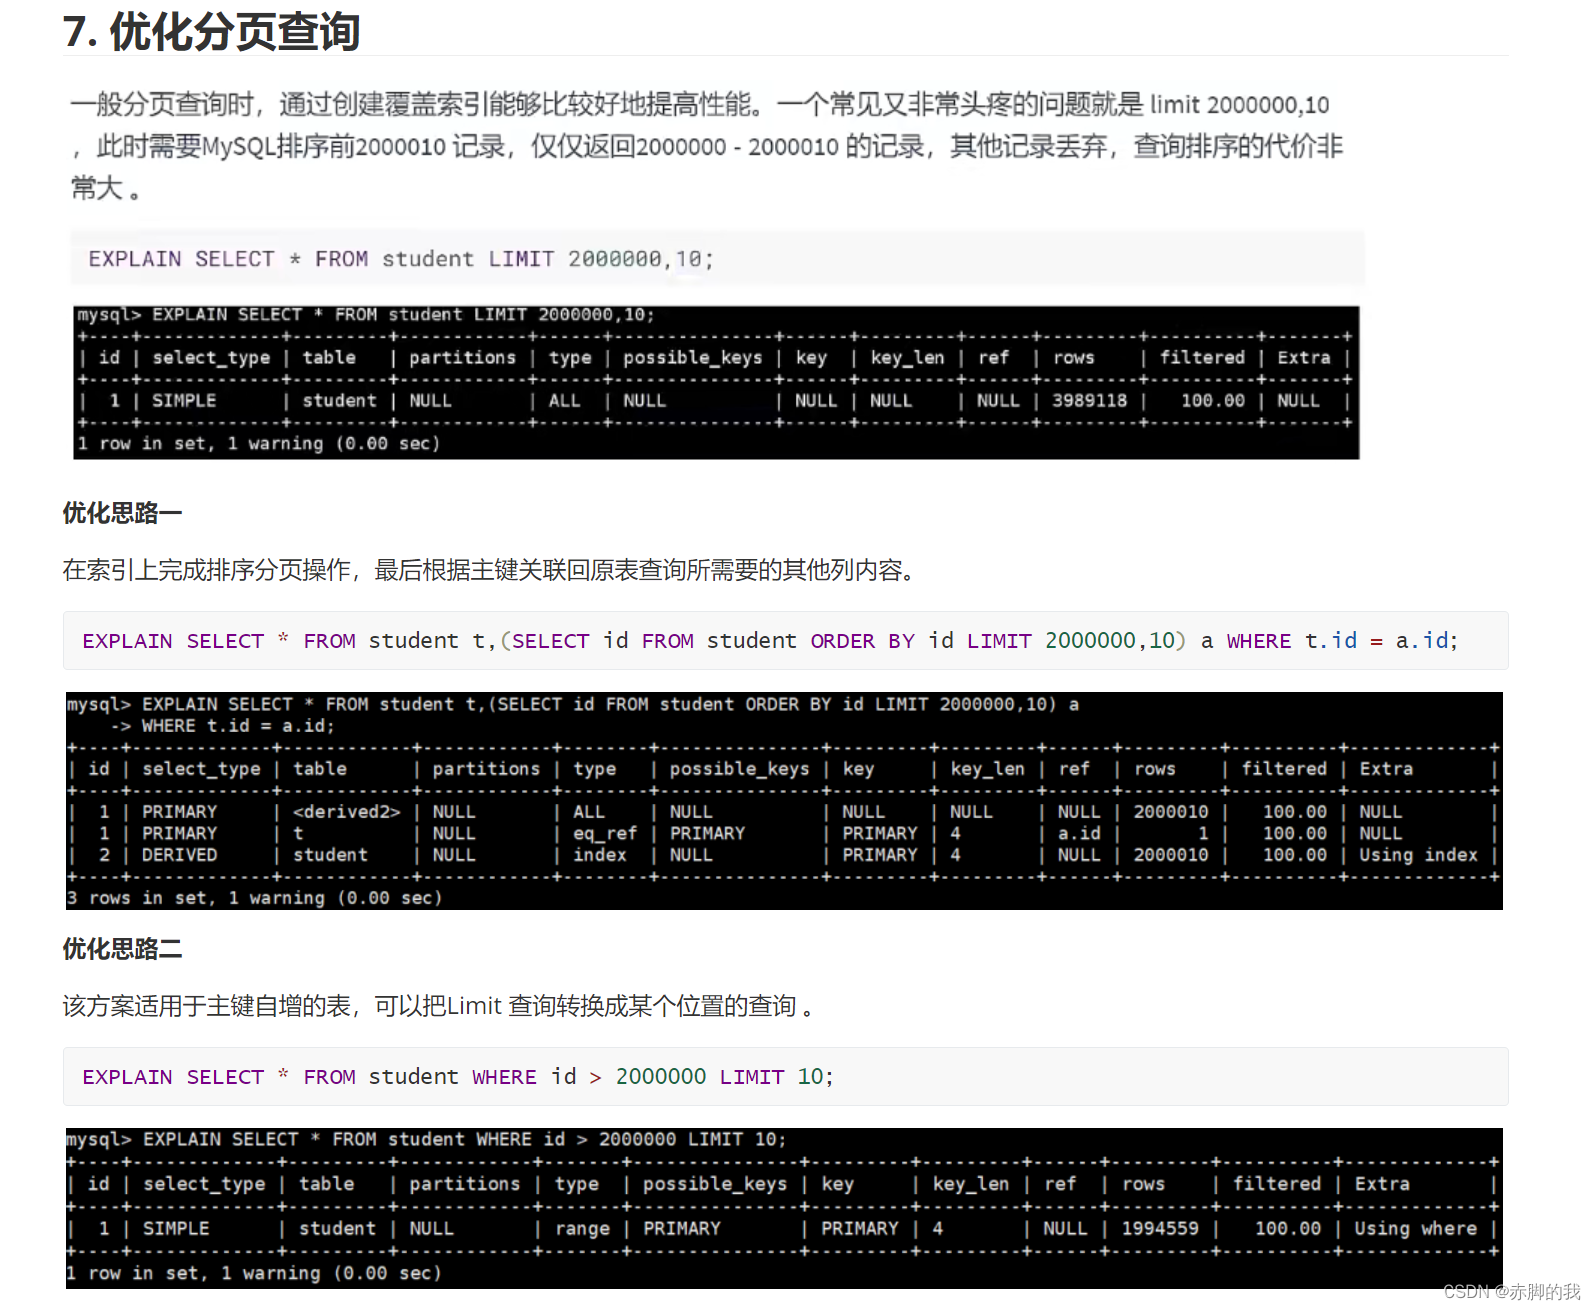The image size is (1596, 1310).
Task: Click the code 'WHERE id > 2000000 LIMIT 10'
Action: tap(648, 1076)
